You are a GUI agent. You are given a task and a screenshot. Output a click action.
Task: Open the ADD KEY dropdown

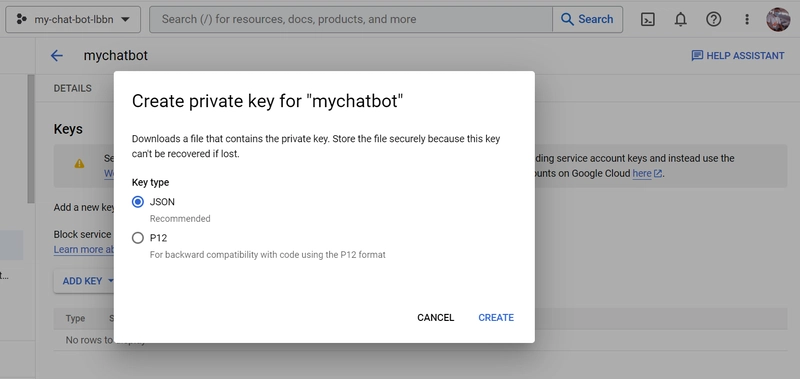click(88, 281)
